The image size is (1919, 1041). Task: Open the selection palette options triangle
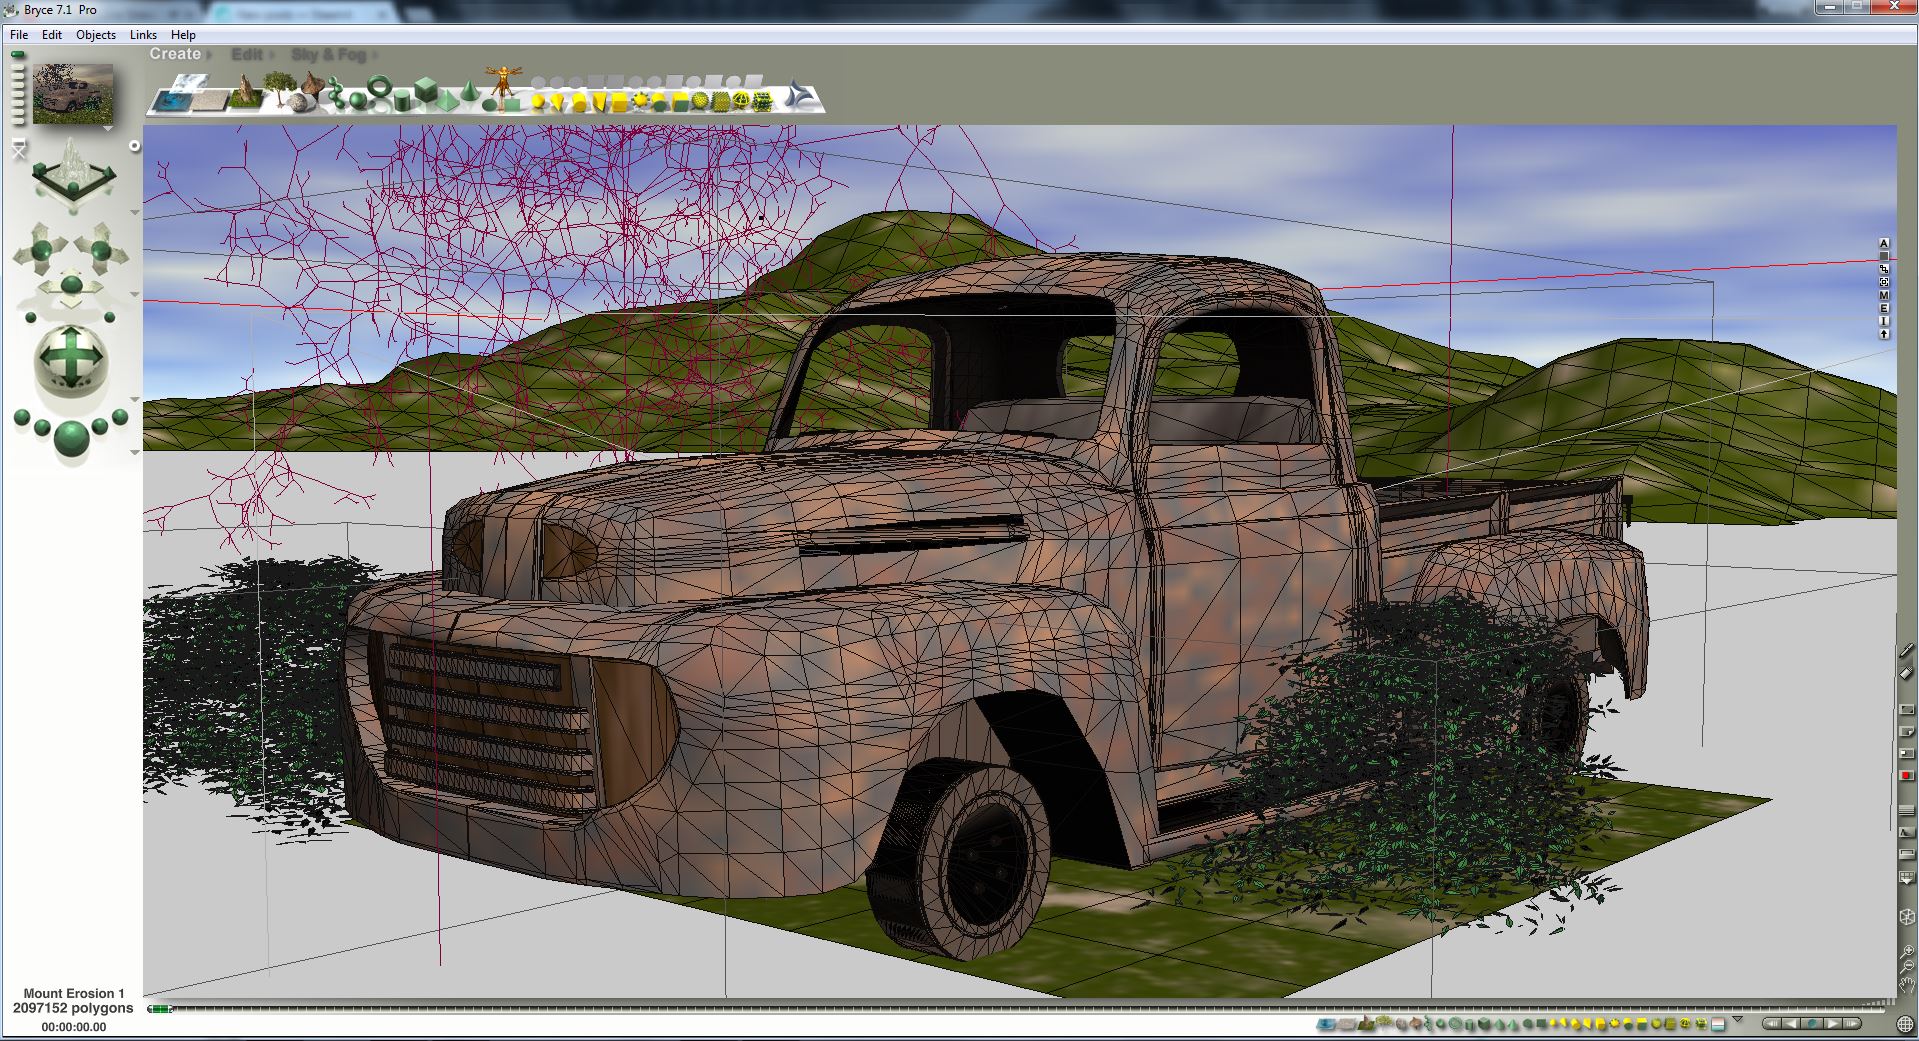(1737, 1019)
